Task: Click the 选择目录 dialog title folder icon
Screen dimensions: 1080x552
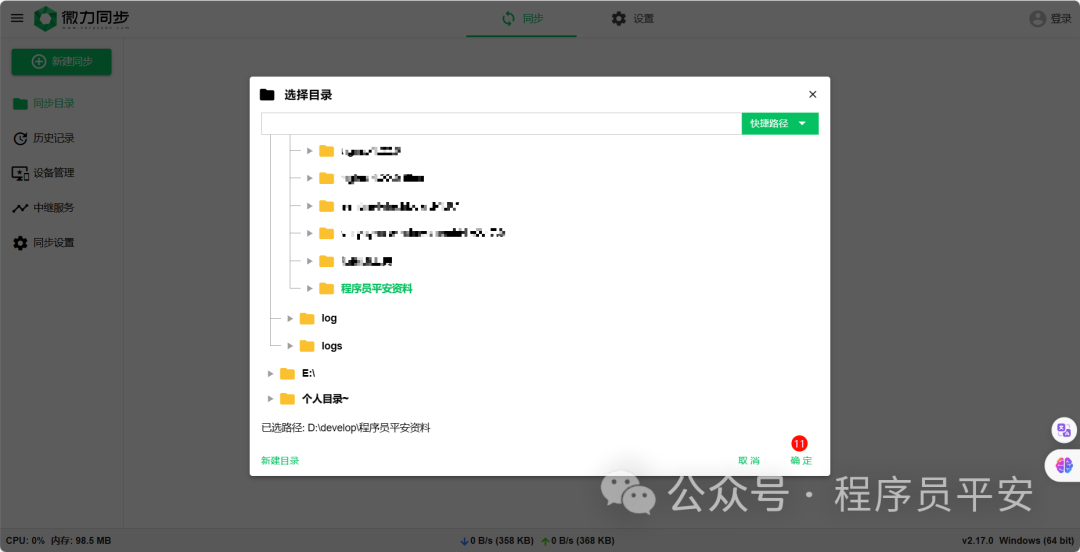Action: [x=267, y=95]
